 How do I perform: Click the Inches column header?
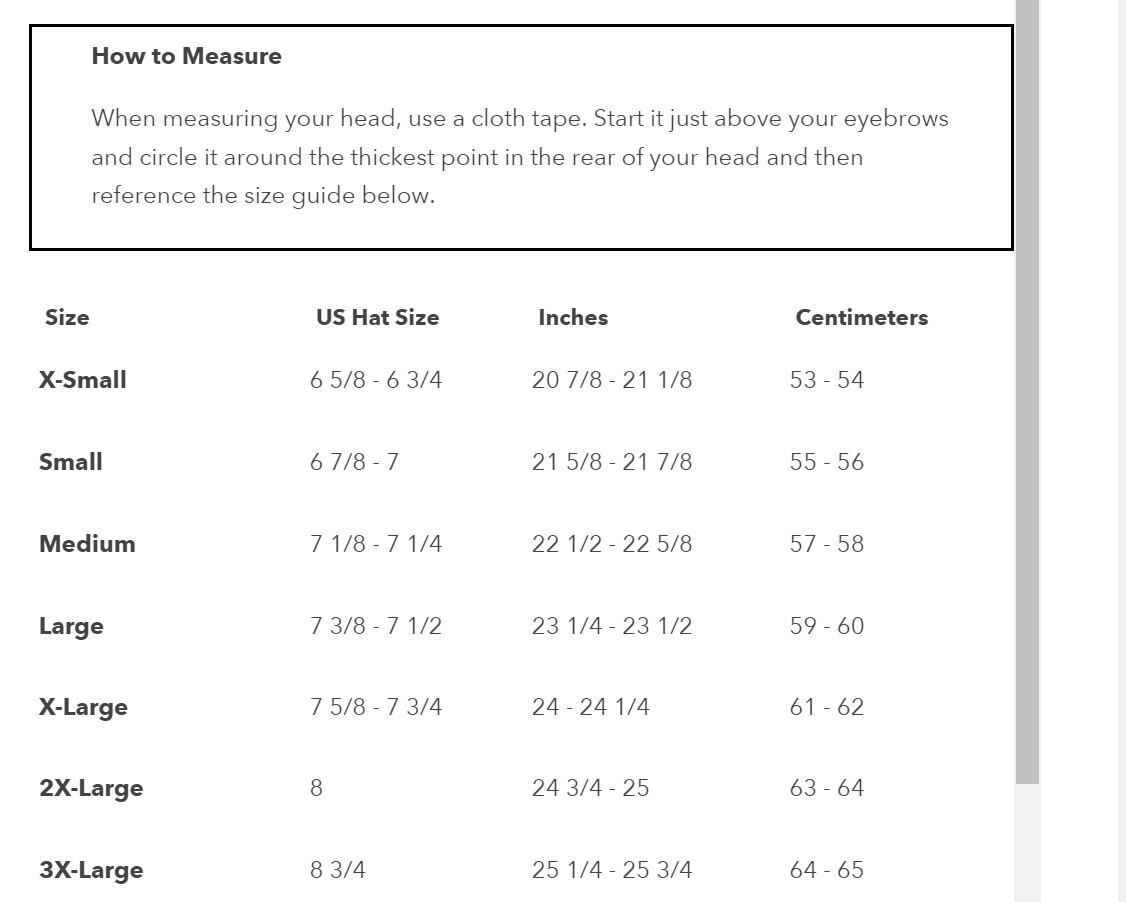(573, 318)
